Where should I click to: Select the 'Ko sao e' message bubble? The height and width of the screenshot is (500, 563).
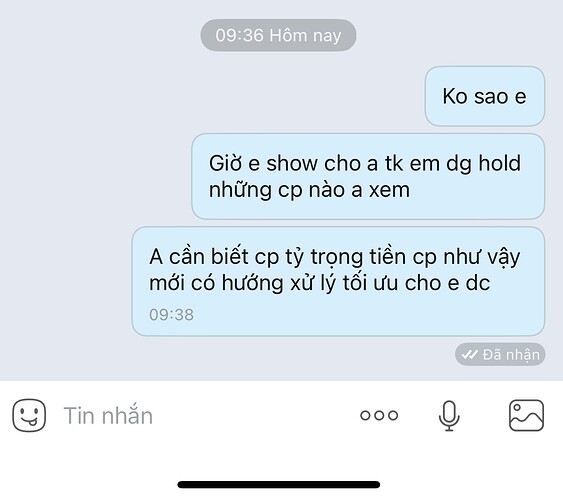[485, 96]
